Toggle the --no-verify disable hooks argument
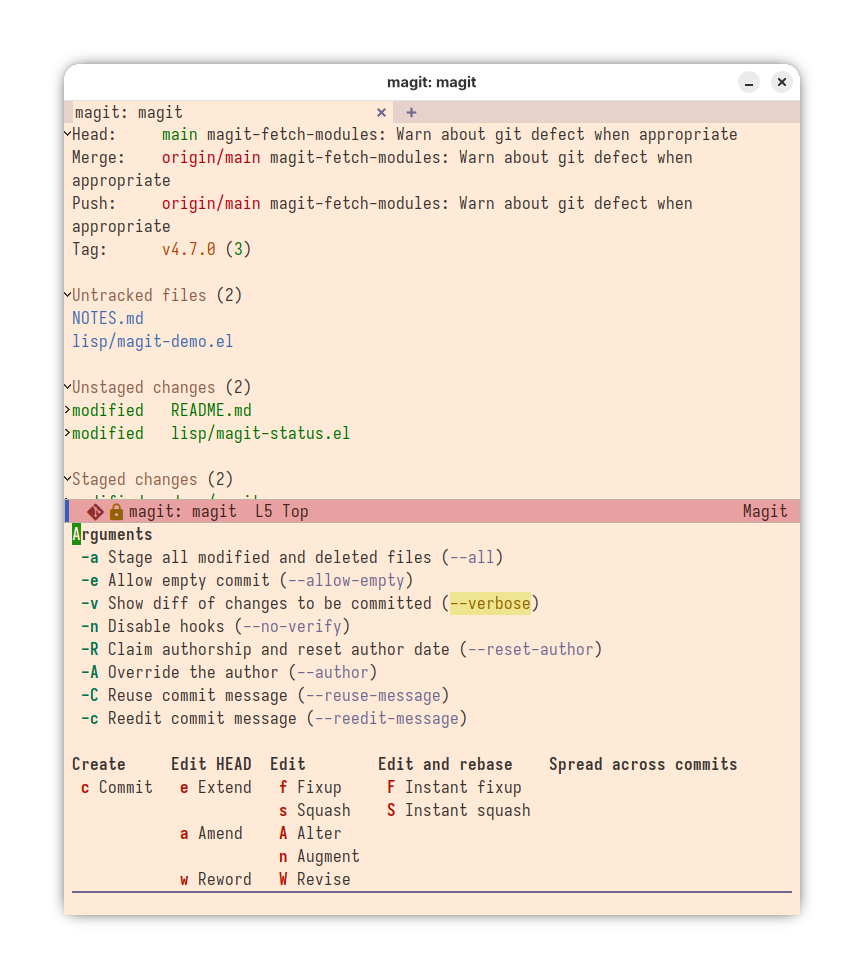 coord(215,627)
